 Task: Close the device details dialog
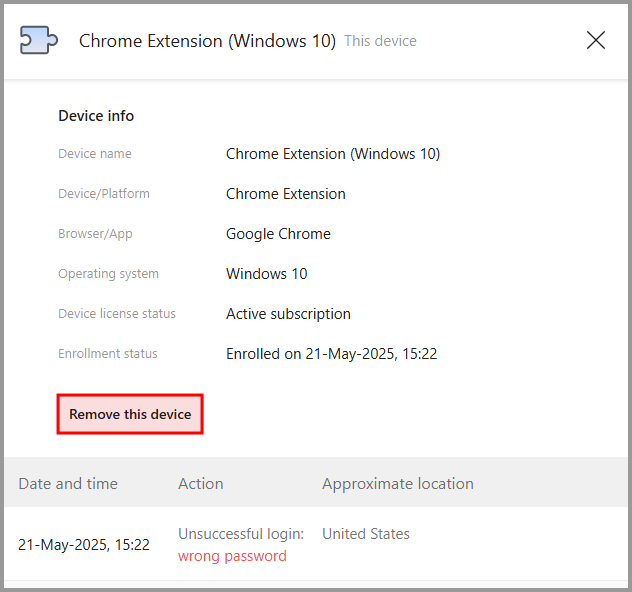pos(596,40)
